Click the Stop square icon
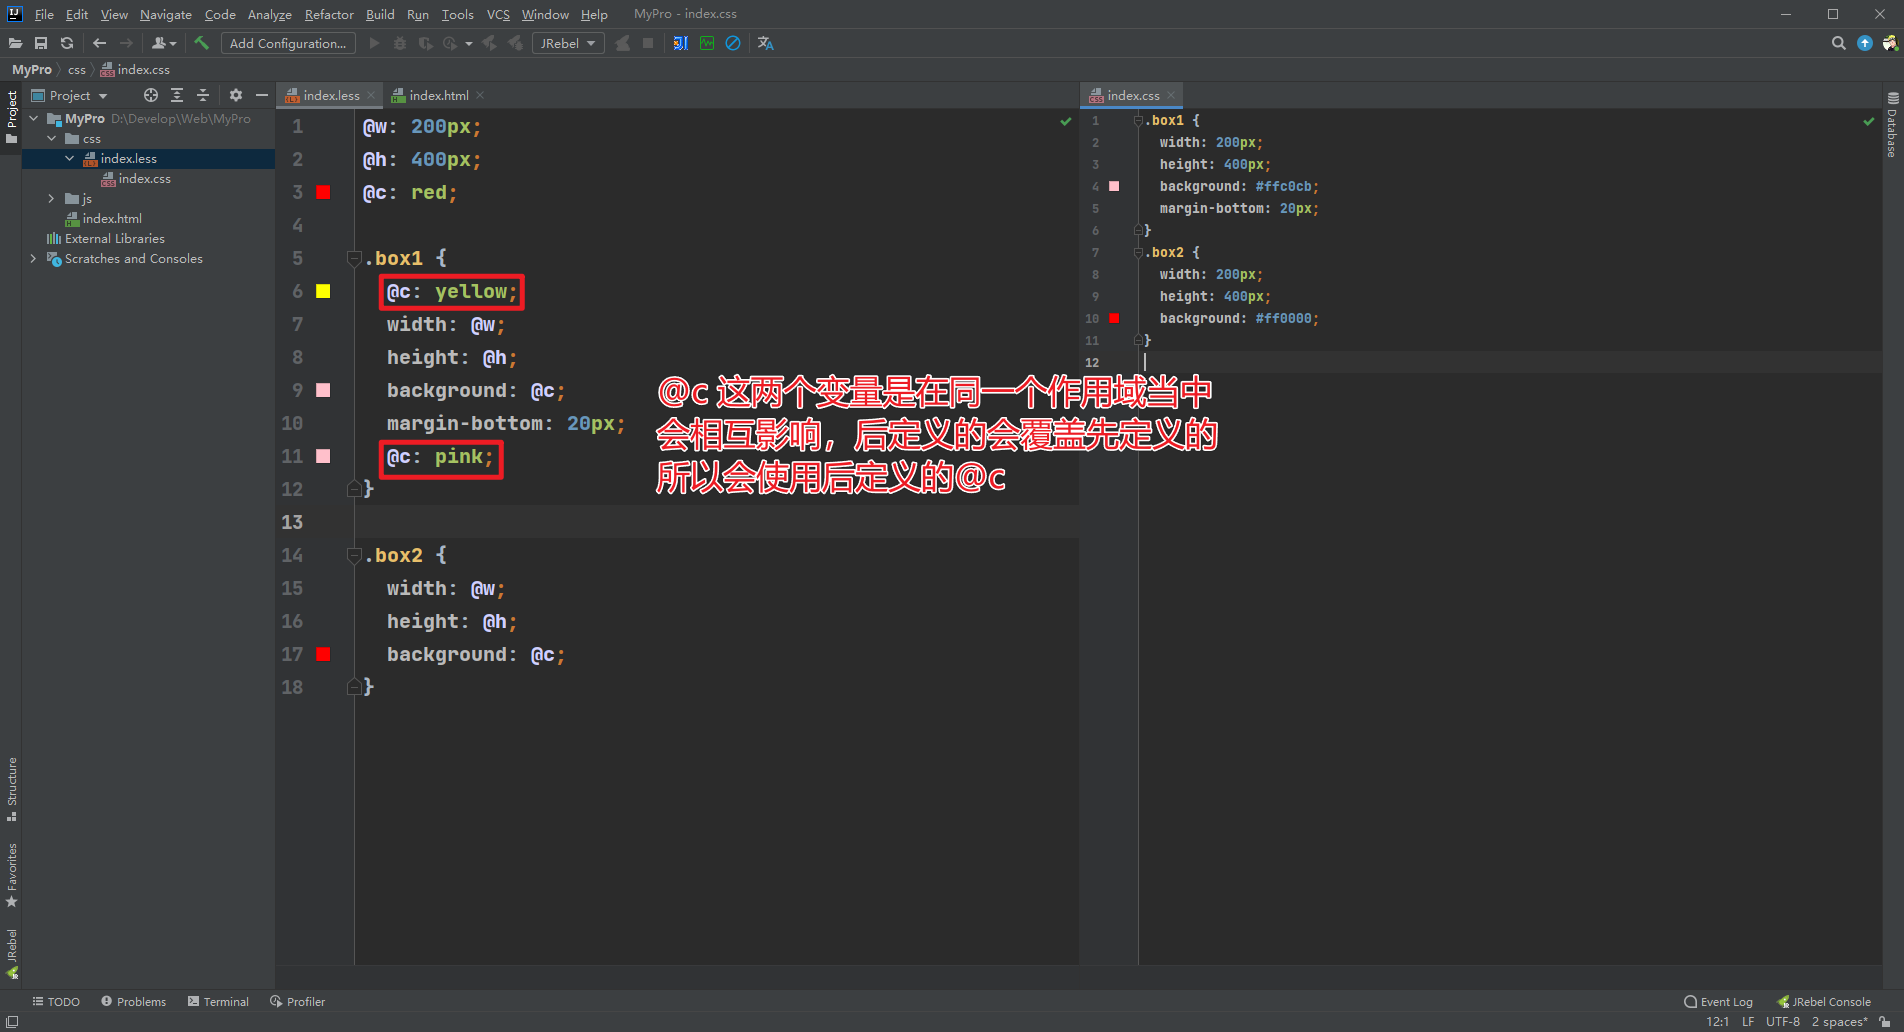This screenshot has height=1032, width=1904. pyautogui.click(x=648, y=43)
